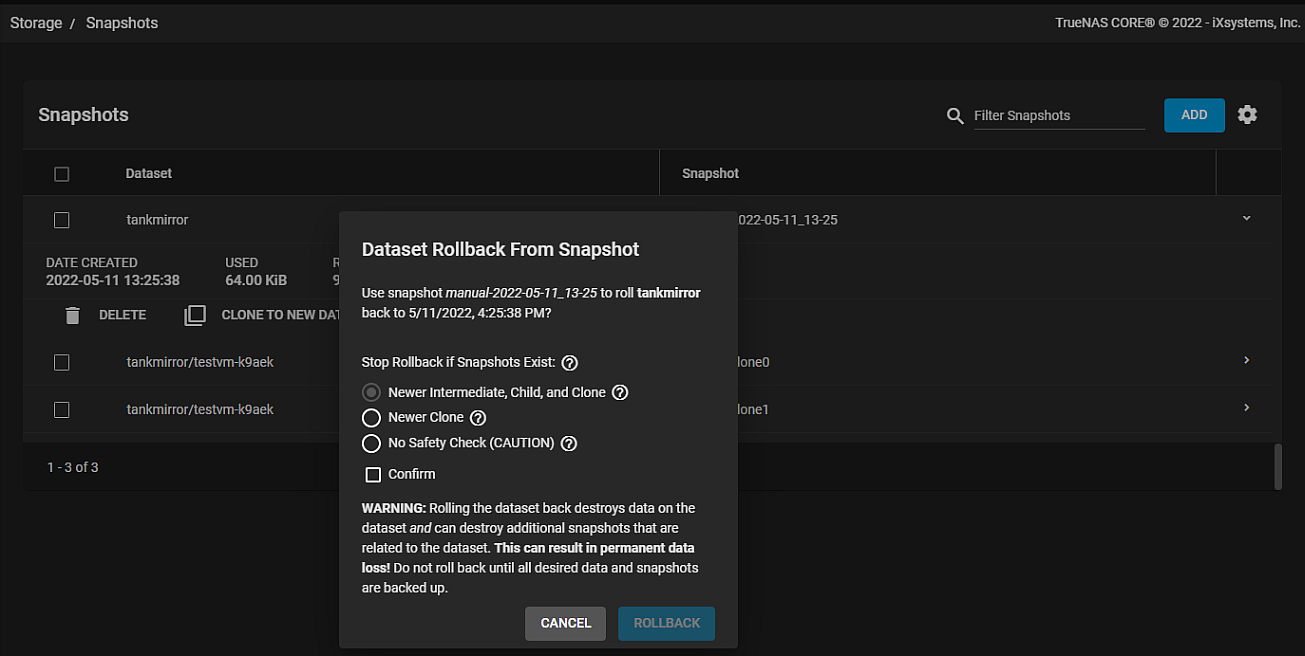Select the Newer Clone radio button
The image size is (1305, 656).
(x=371, y=417)
